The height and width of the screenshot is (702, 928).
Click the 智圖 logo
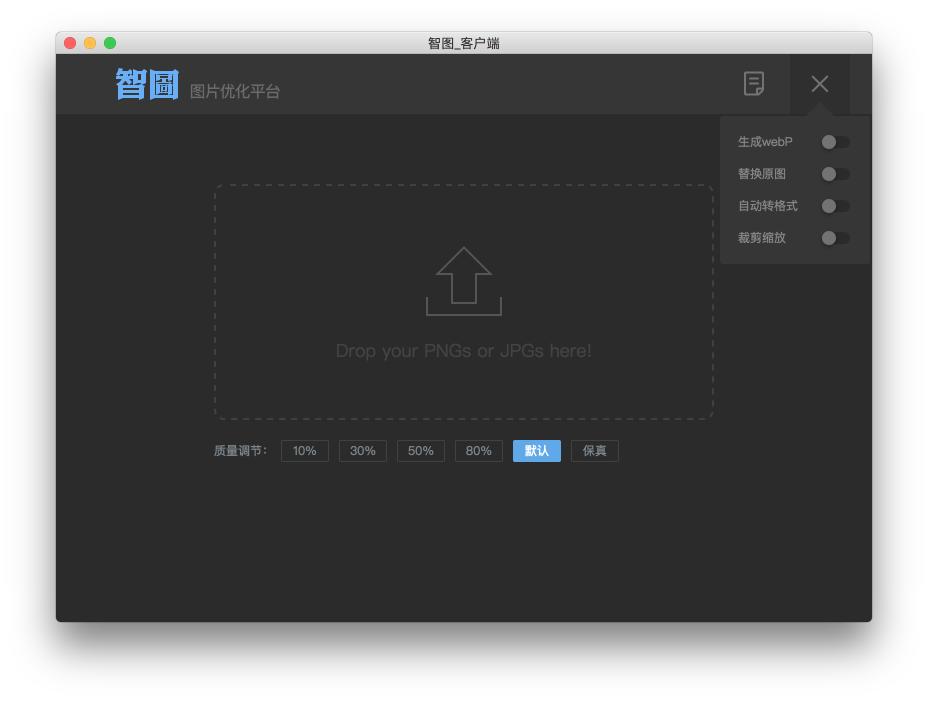pyautogui.click(x=146, y=84)
